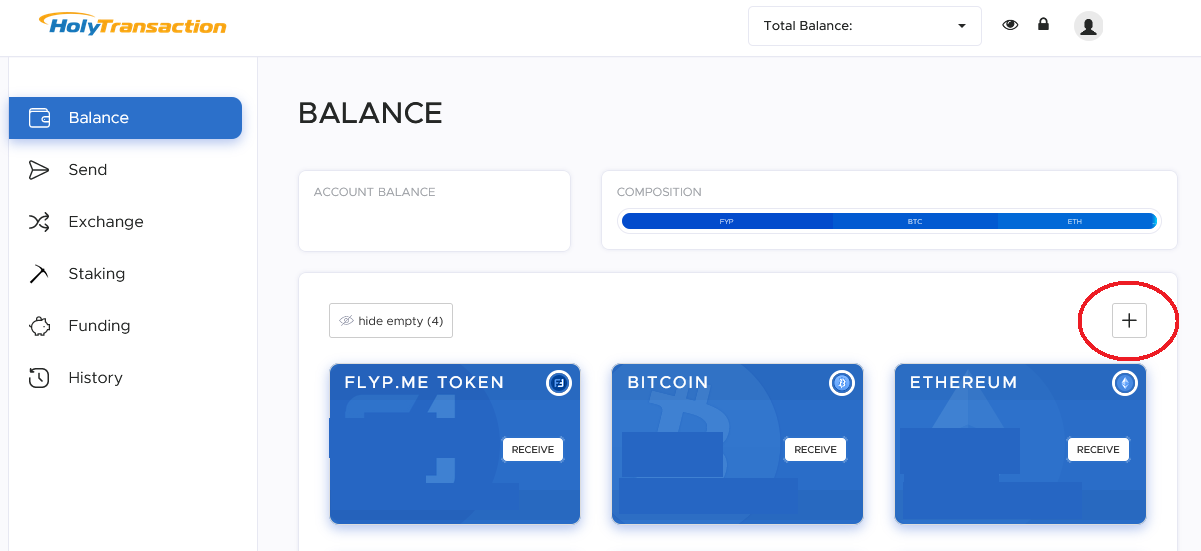Click the Staking pickaxe icon
1201x551 pixels.
(39, 274)
